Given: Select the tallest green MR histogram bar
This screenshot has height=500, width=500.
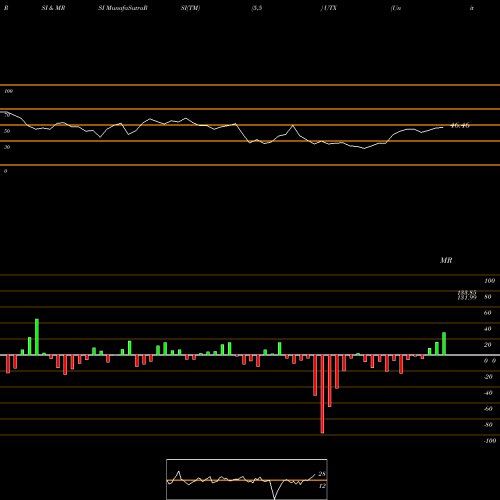Looking at the screenshot, I should coord(37,337).
